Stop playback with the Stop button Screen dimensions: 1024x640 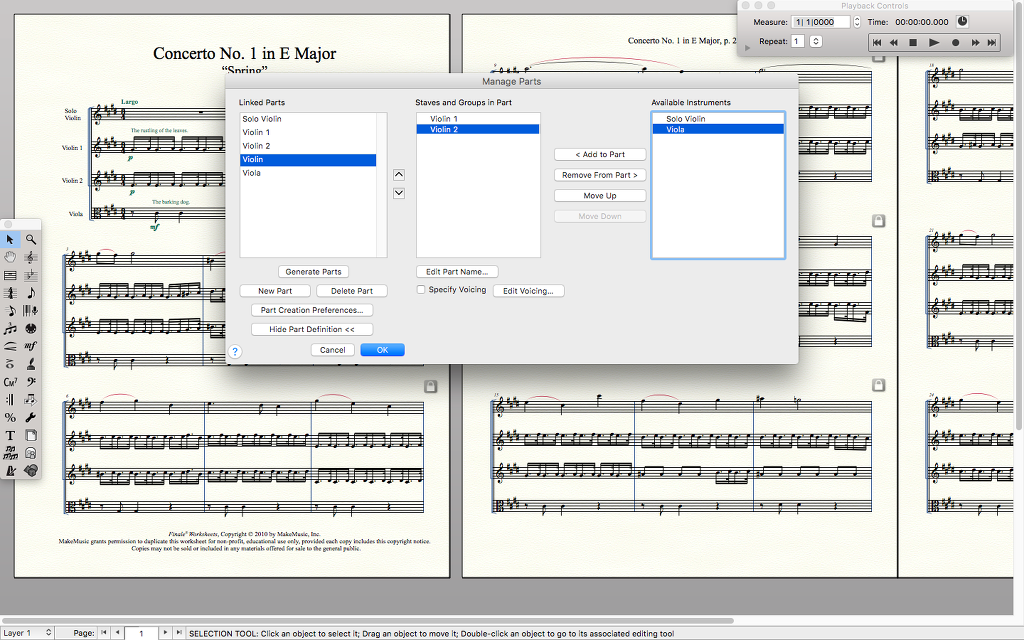click(x=914, y=42)
